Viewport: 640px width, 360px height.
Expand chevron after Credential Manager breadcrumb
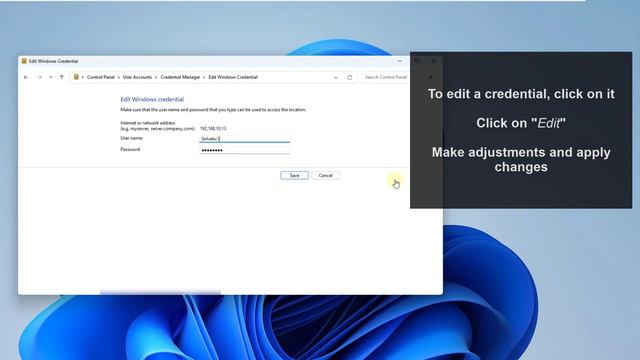pos(204,77)
